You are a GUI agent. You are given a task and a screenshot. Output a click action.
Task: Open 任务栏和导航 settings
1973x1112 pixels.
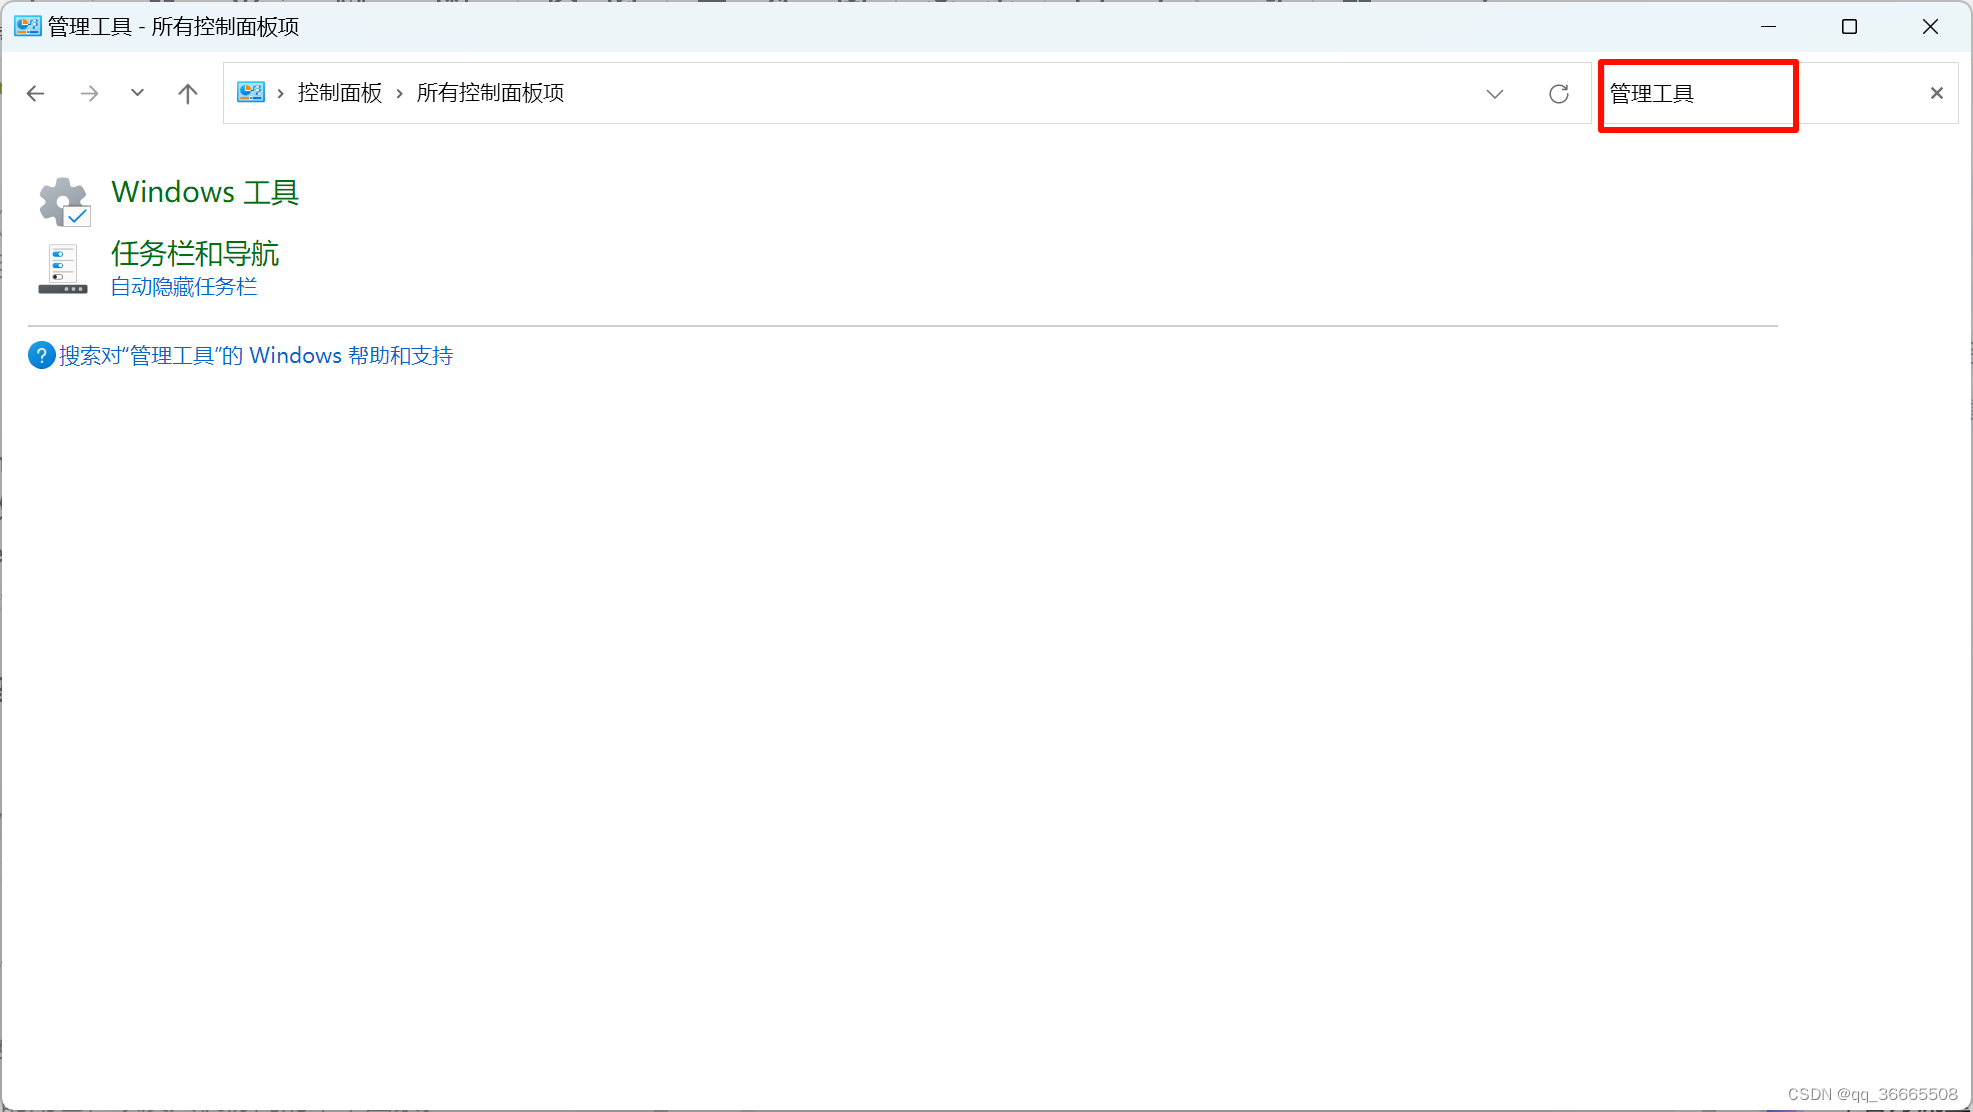[x=195, y=253]
